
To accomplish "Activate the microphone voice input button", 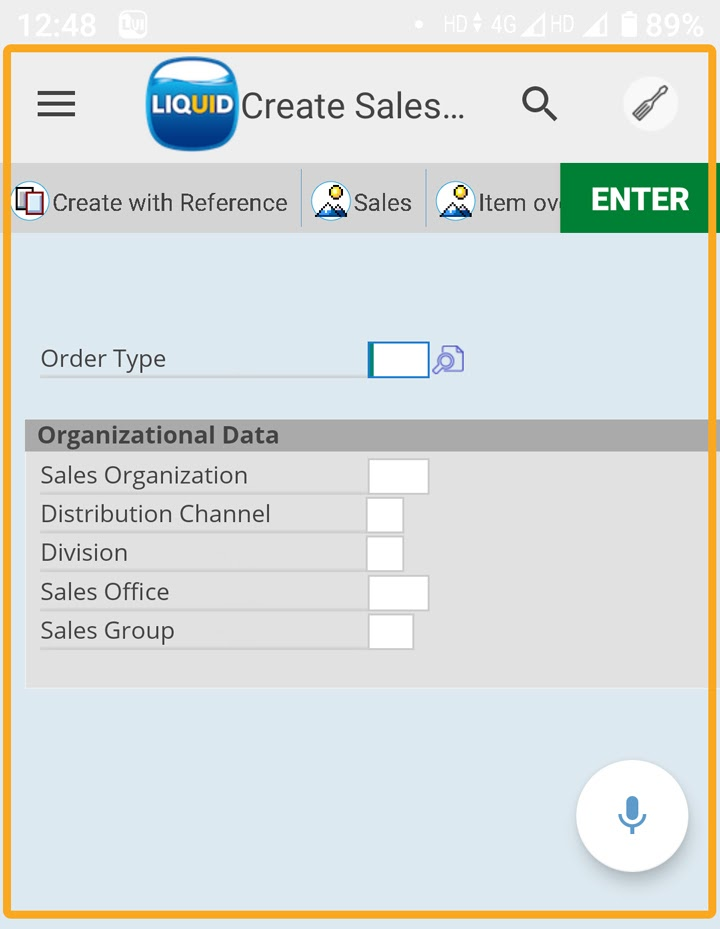I will click(x=631, y=815).
